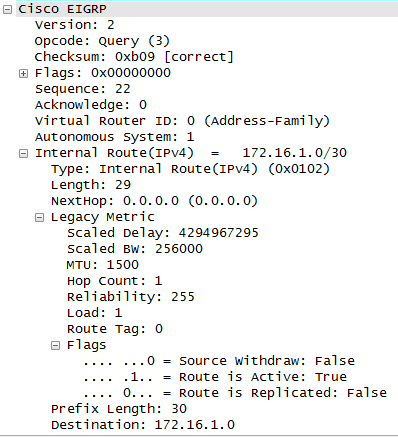Collapse the Legacy Metric section
The image size is (398, 437).
(x=39, y=218)
